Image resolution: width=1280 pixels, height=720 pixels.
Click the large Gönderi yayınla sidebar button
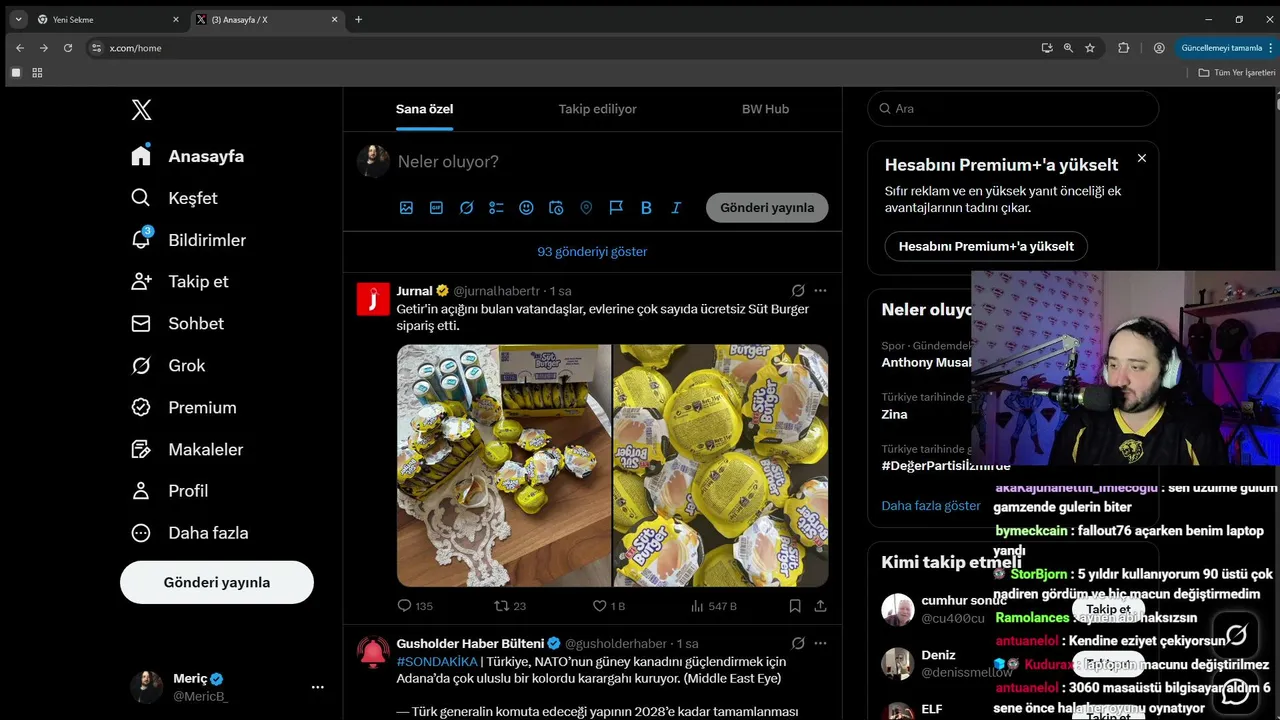click(x=217, y=582)
